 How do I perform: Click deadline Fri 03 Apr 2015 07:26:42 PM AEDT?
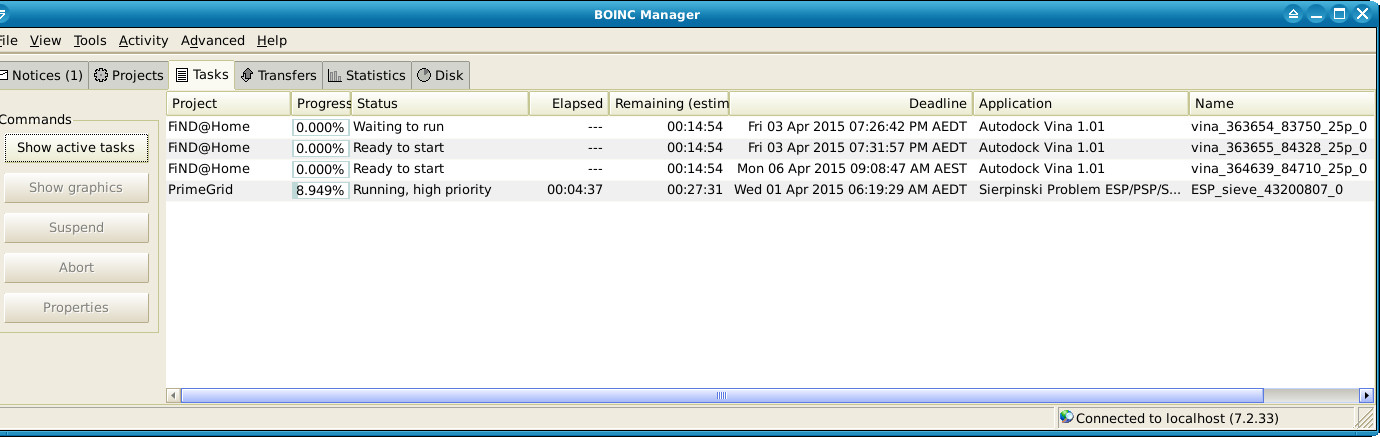click(x=857, y=127)
